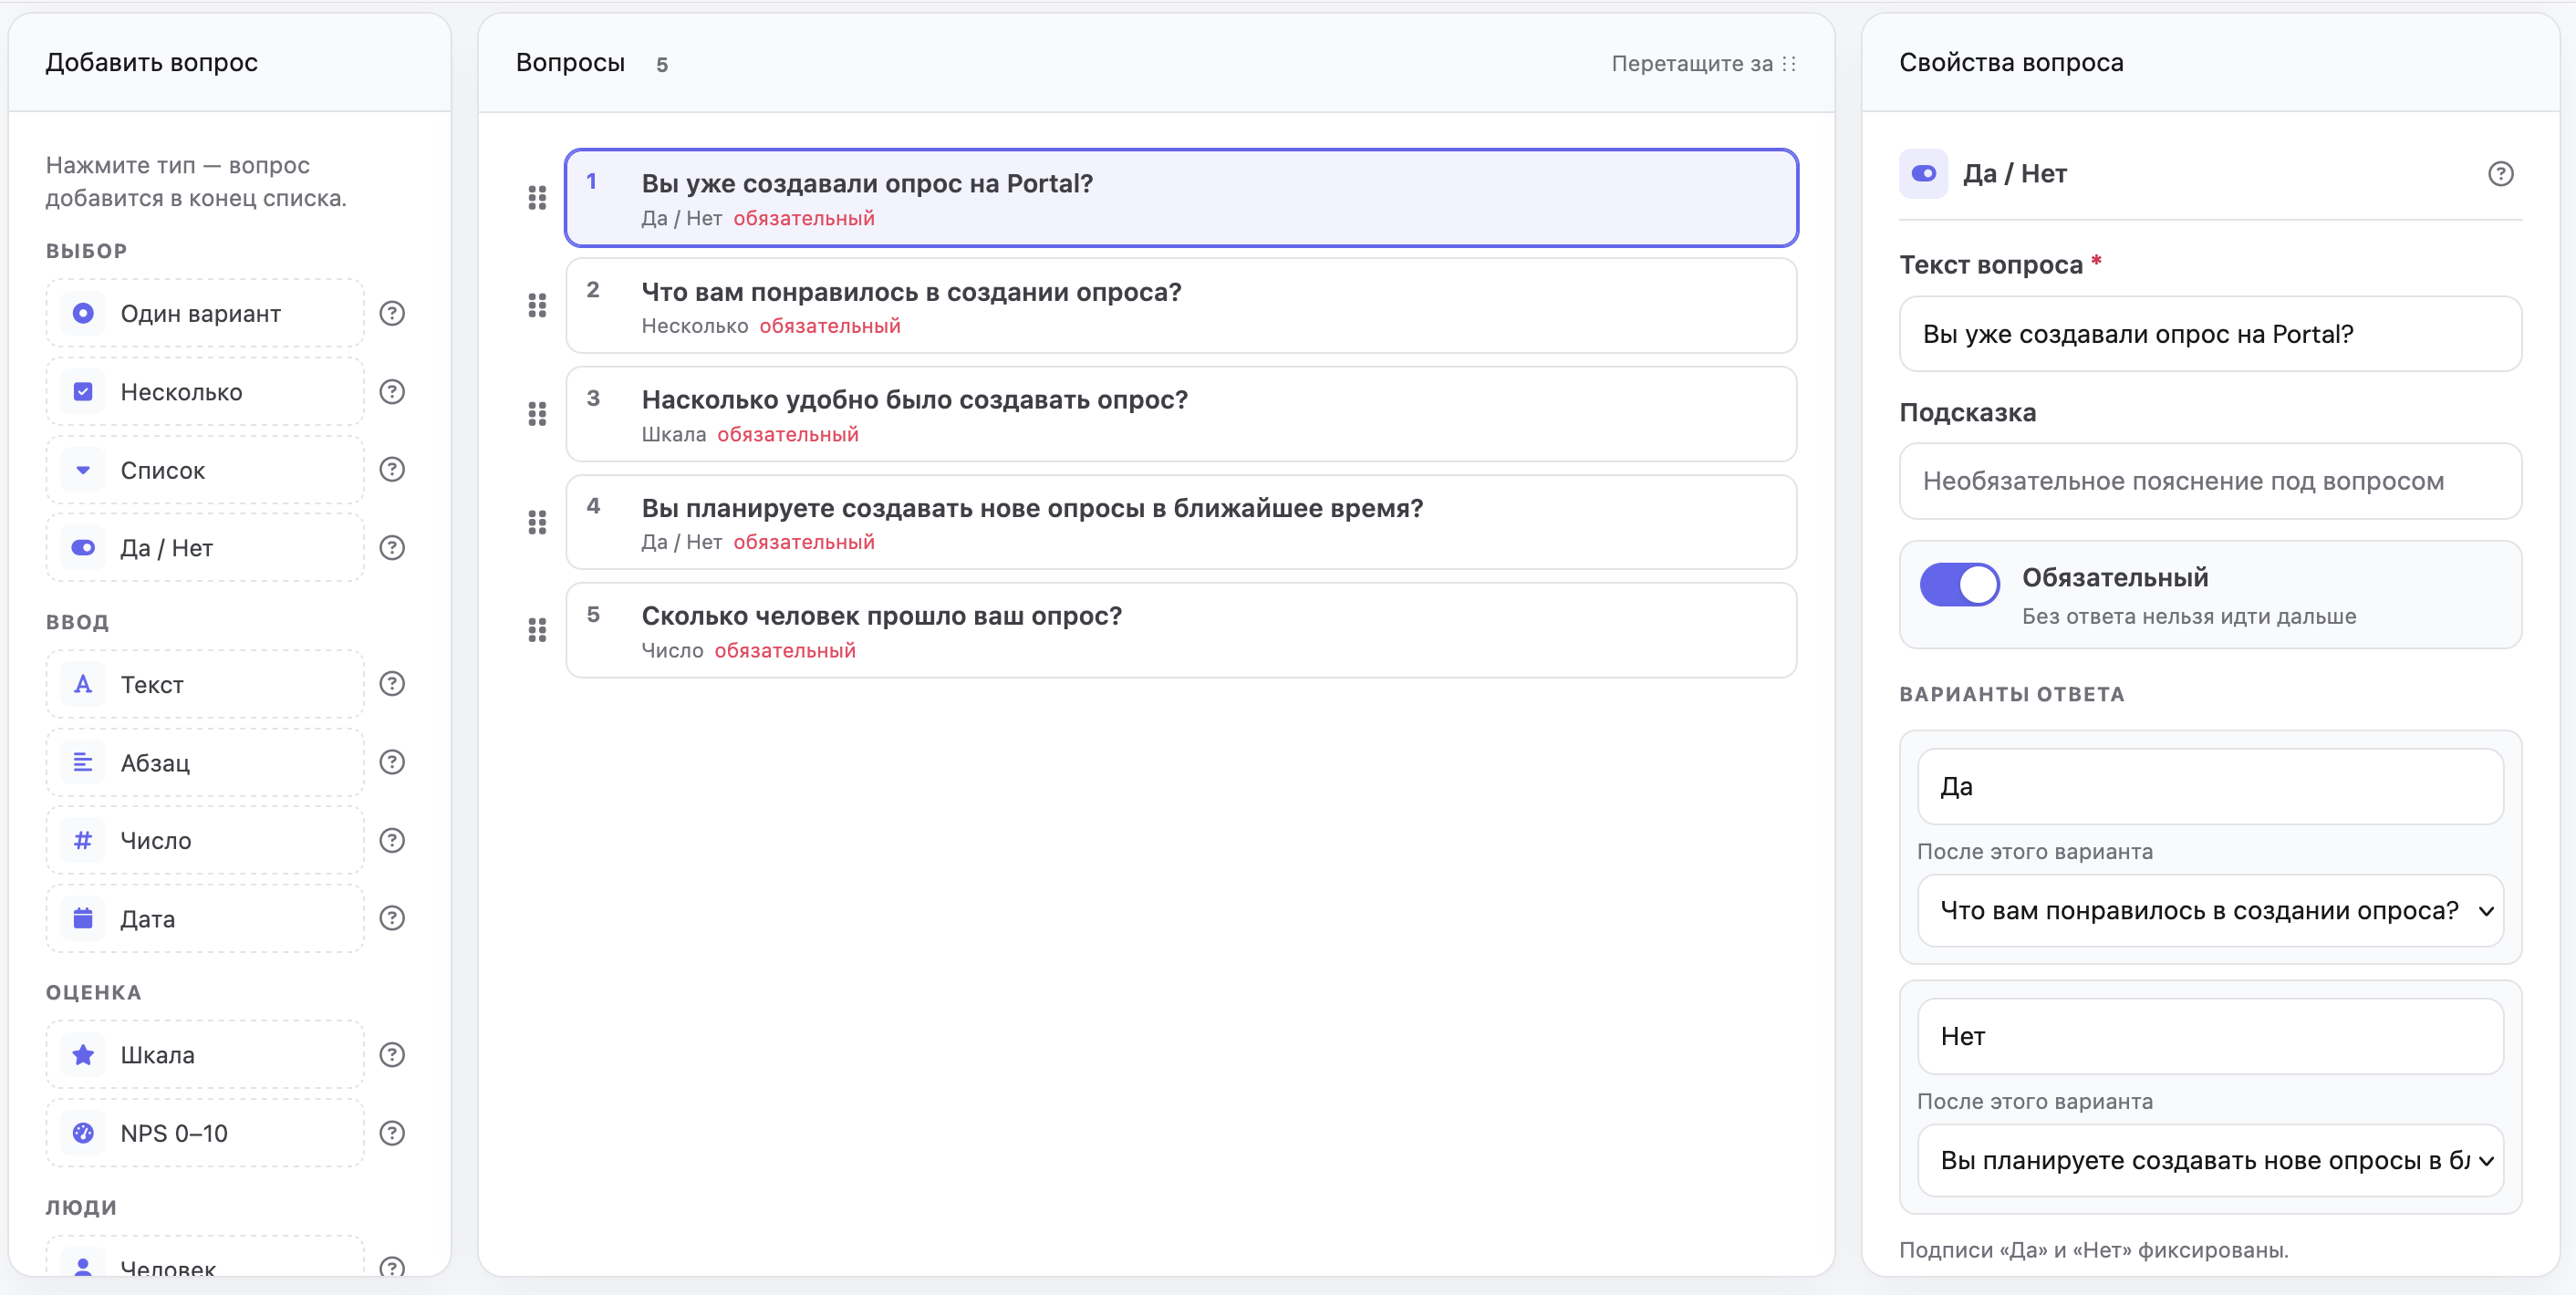Image resolution: width=2576 pixels, height=1295 pixels.
Task: Click the questions count 5 badge
Action: [x=662, y=65]
